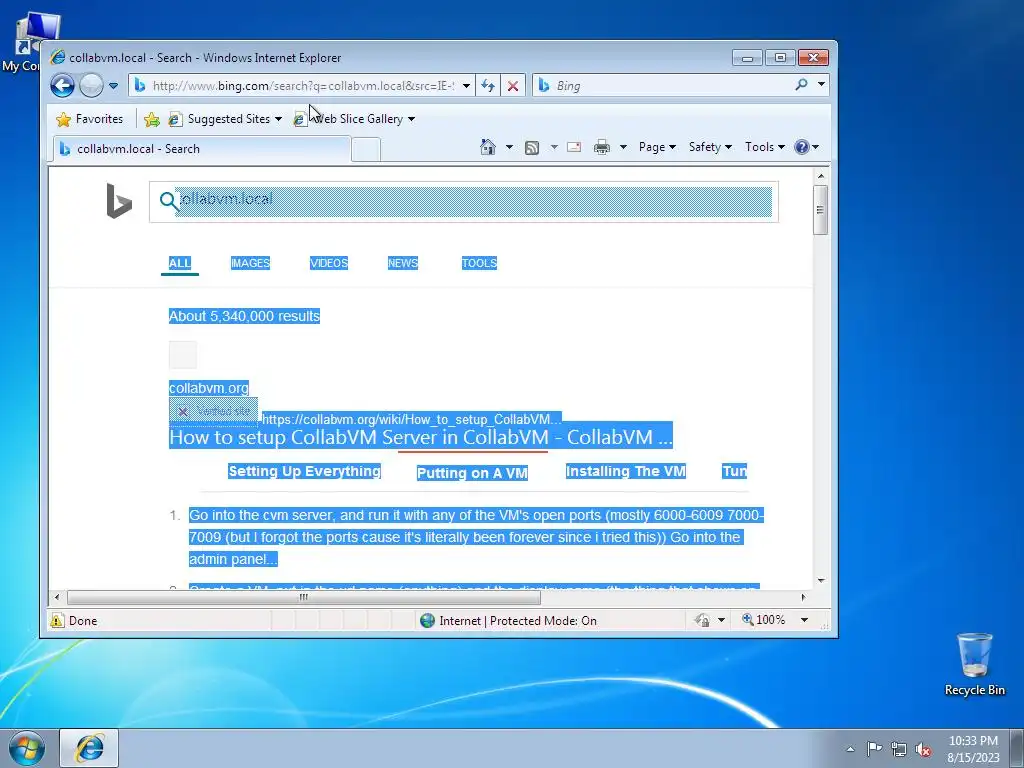This screenshot has width=1024, height=768.
Task: Click the Bing page search magnifier icon
Action: (168, 201)
